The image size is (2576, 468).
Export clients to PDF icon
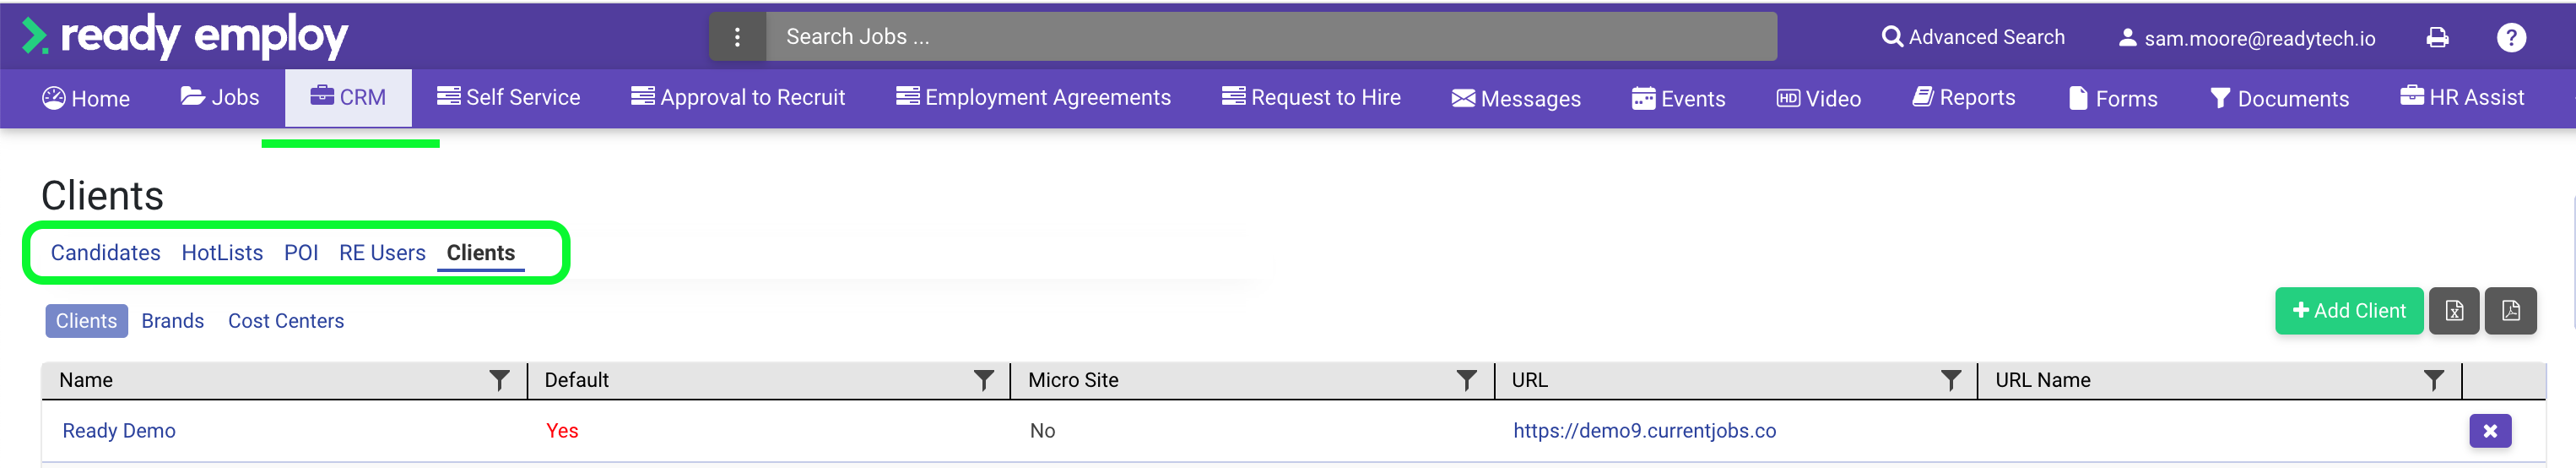[2510, 311]
